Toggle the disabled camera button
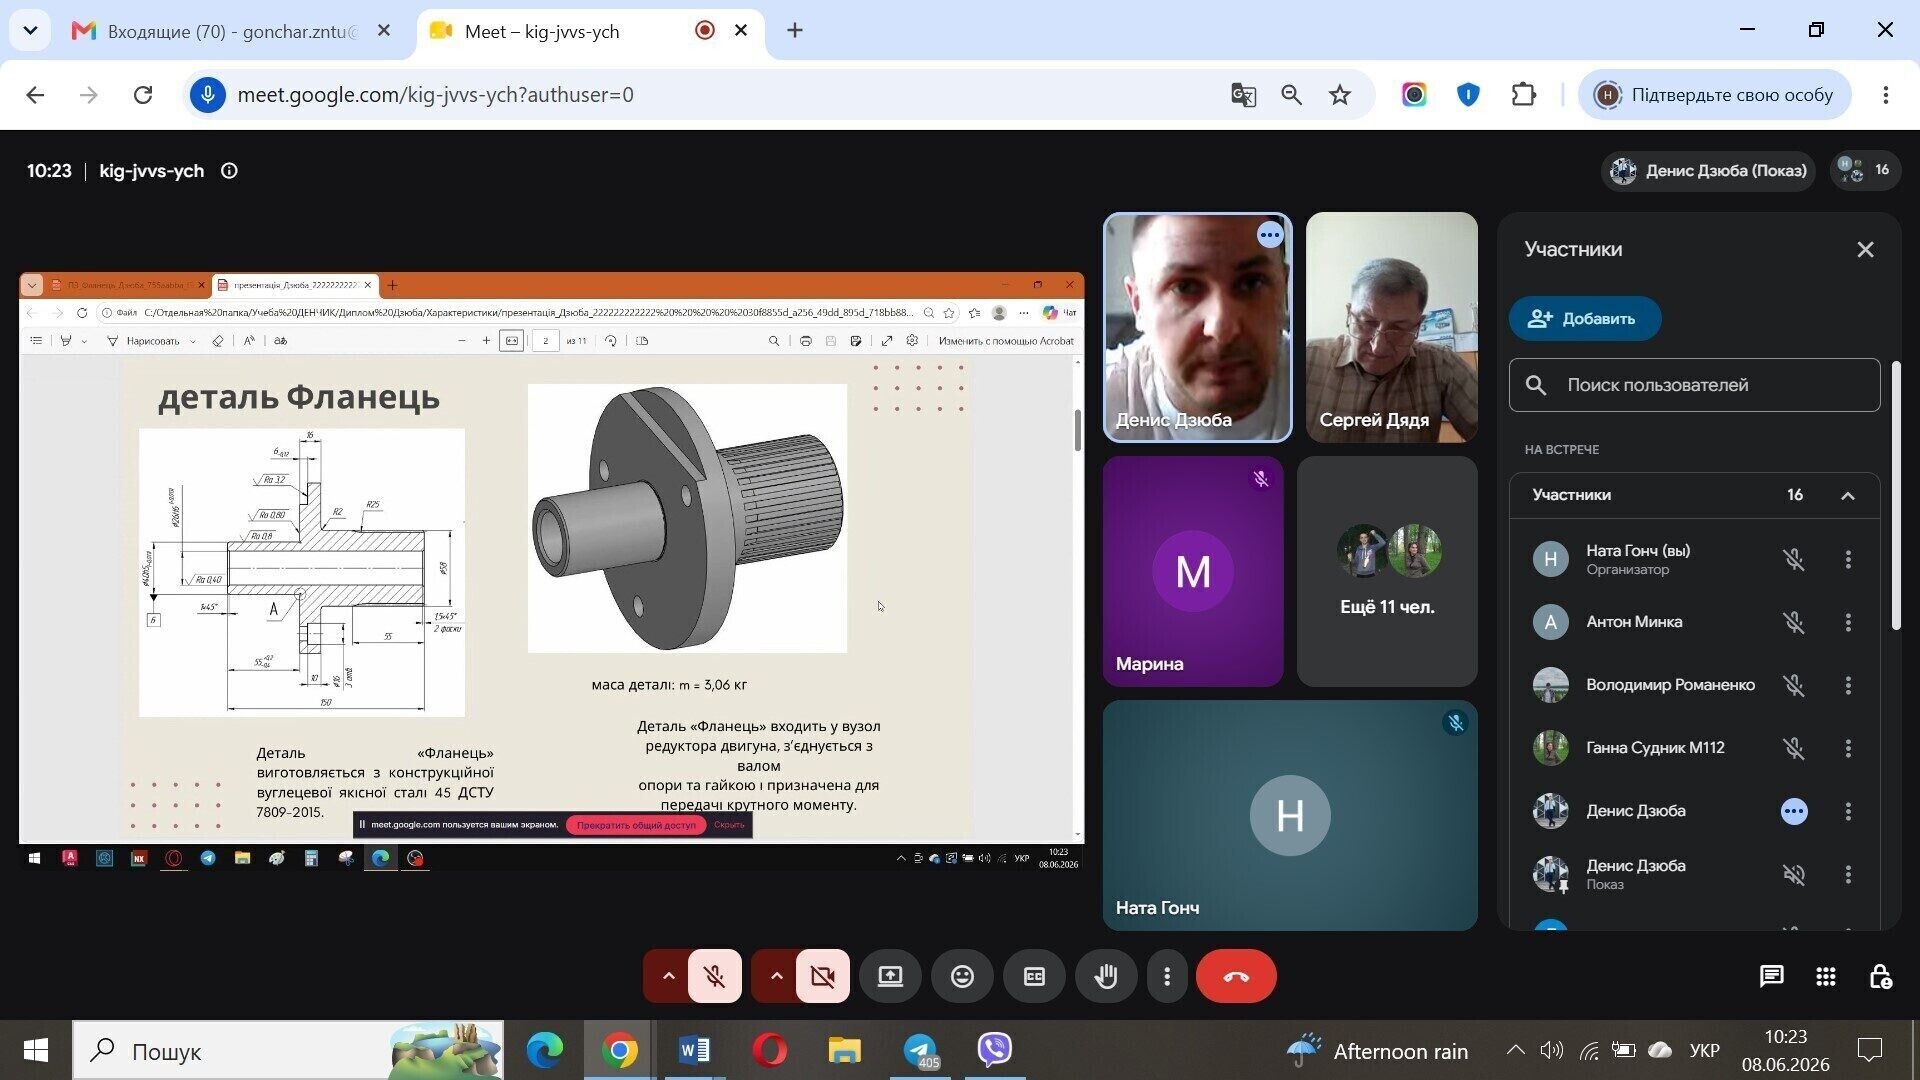 (x=823, y=976)
